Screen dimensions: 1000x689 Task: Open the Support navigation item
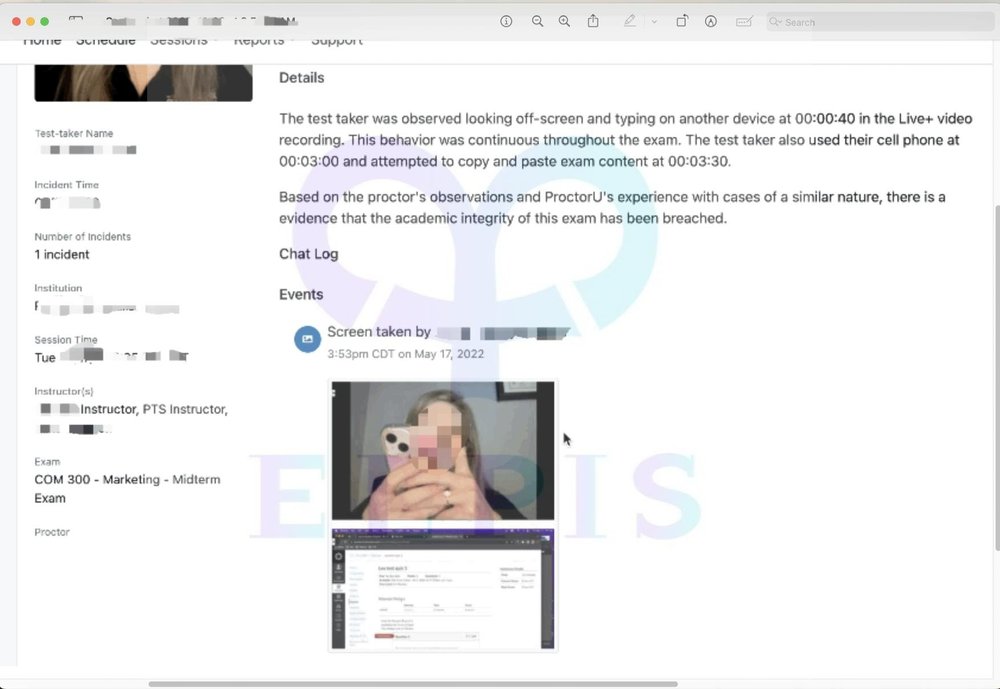(x=337, y=41)
